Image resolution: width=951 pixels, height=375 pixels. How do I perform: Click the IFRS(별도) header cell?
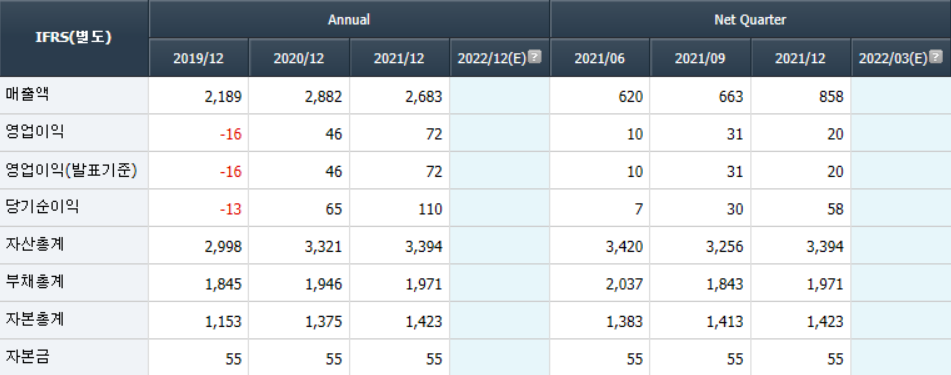tap(74, 38)
